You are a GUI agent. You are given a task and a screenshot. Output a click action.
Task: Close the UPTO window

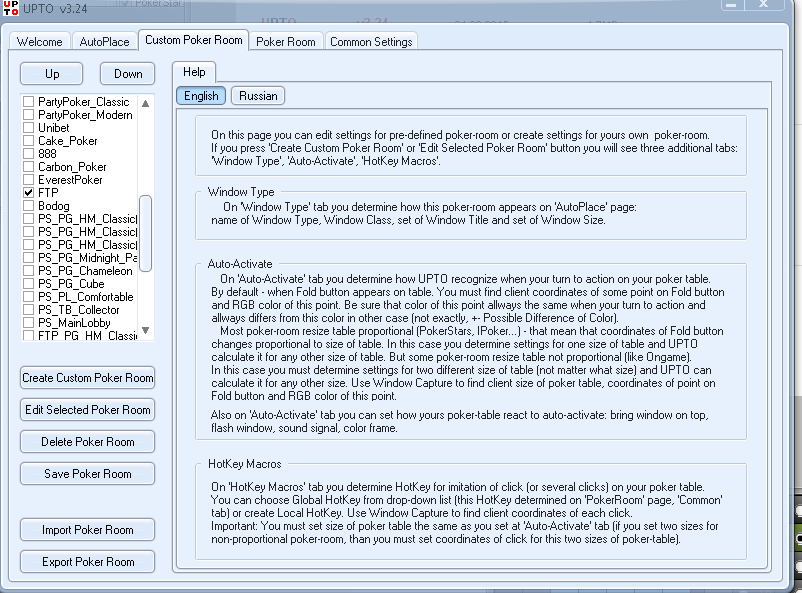click(x=764, y=5)
